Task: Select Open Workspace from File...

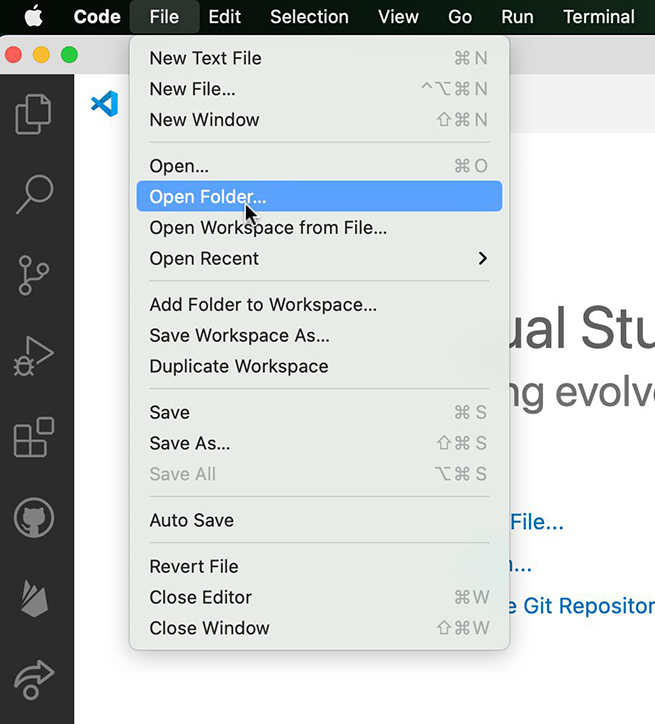Action: point(319,227)
